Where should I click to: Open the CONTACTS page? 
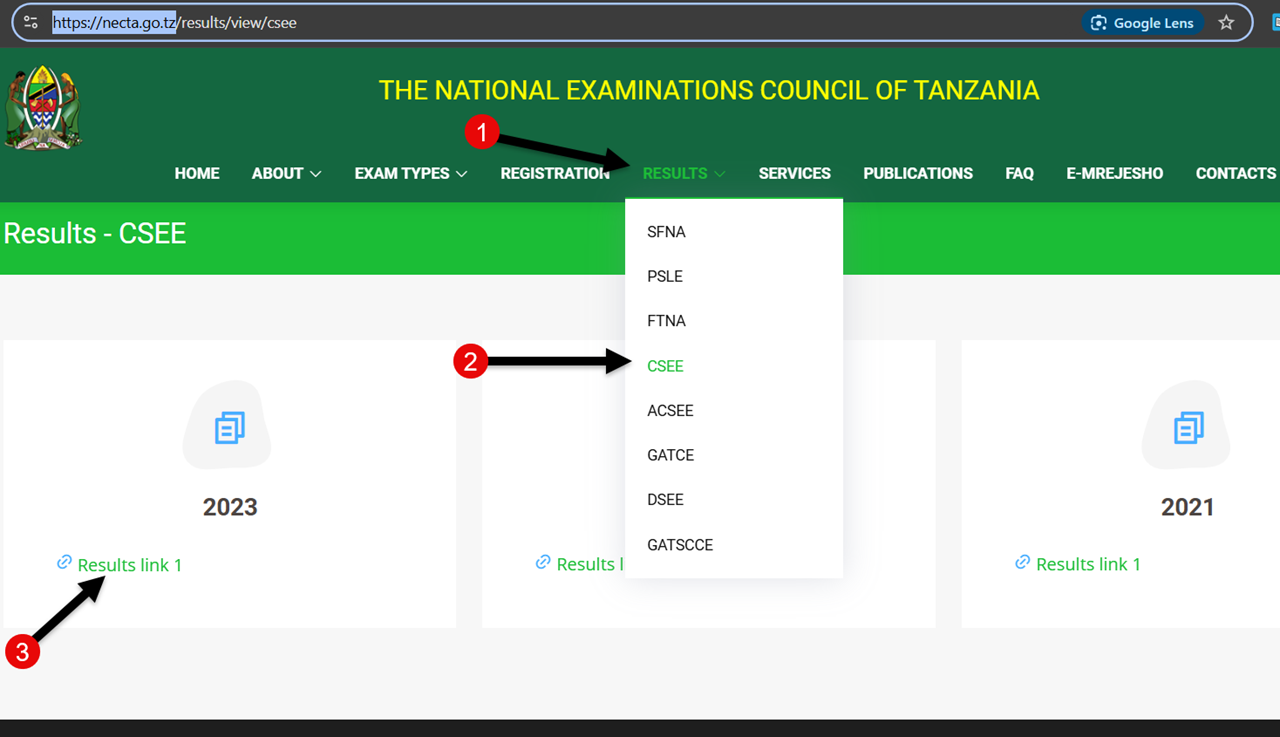(x=1236, y=173)
